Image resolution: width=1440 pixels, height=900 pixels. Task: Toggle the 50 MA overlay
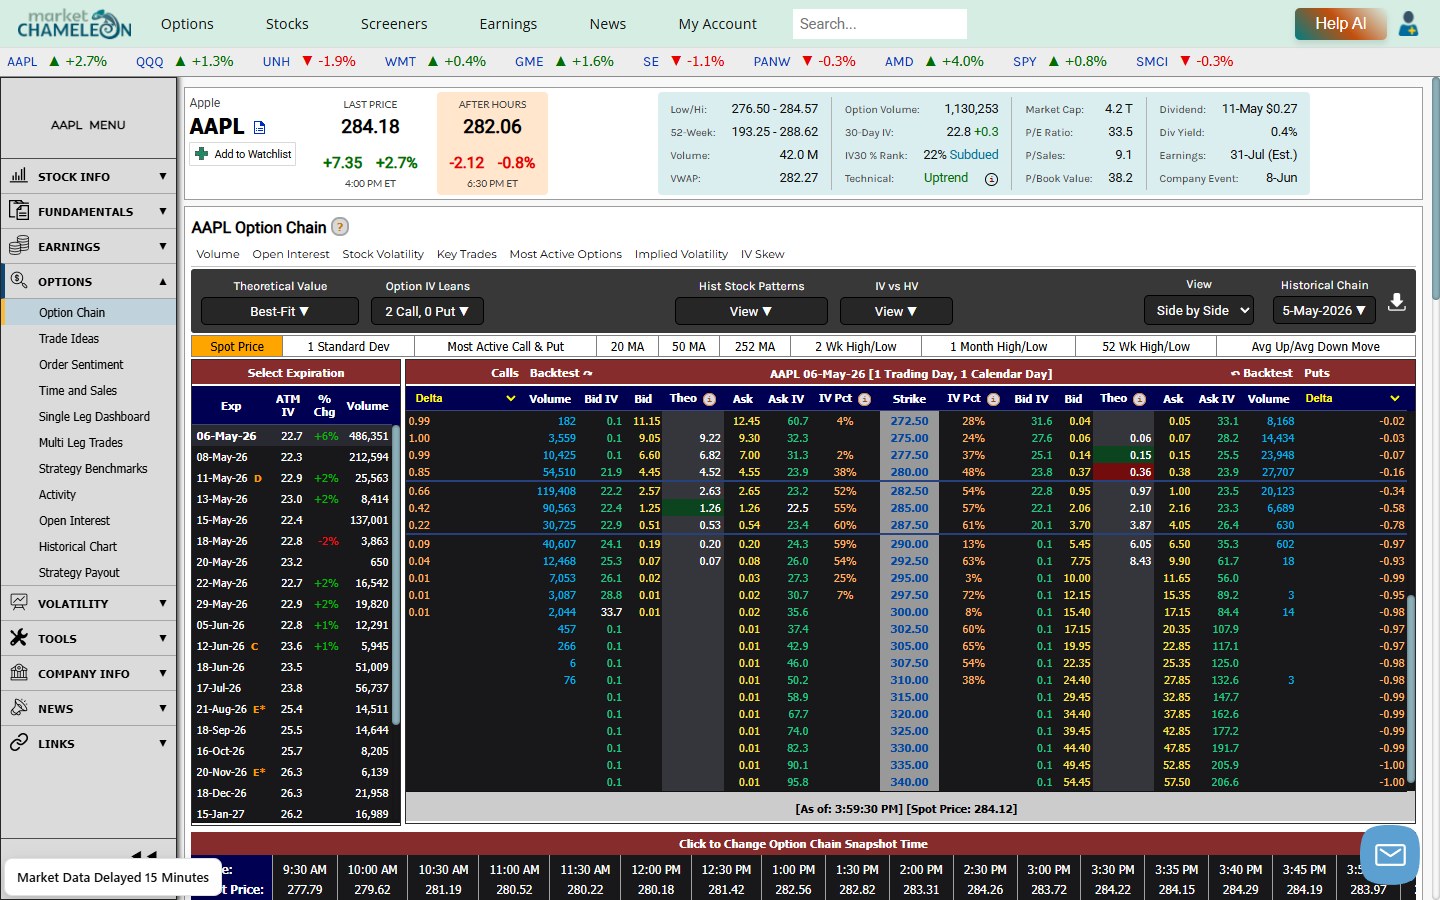point(688,346)
